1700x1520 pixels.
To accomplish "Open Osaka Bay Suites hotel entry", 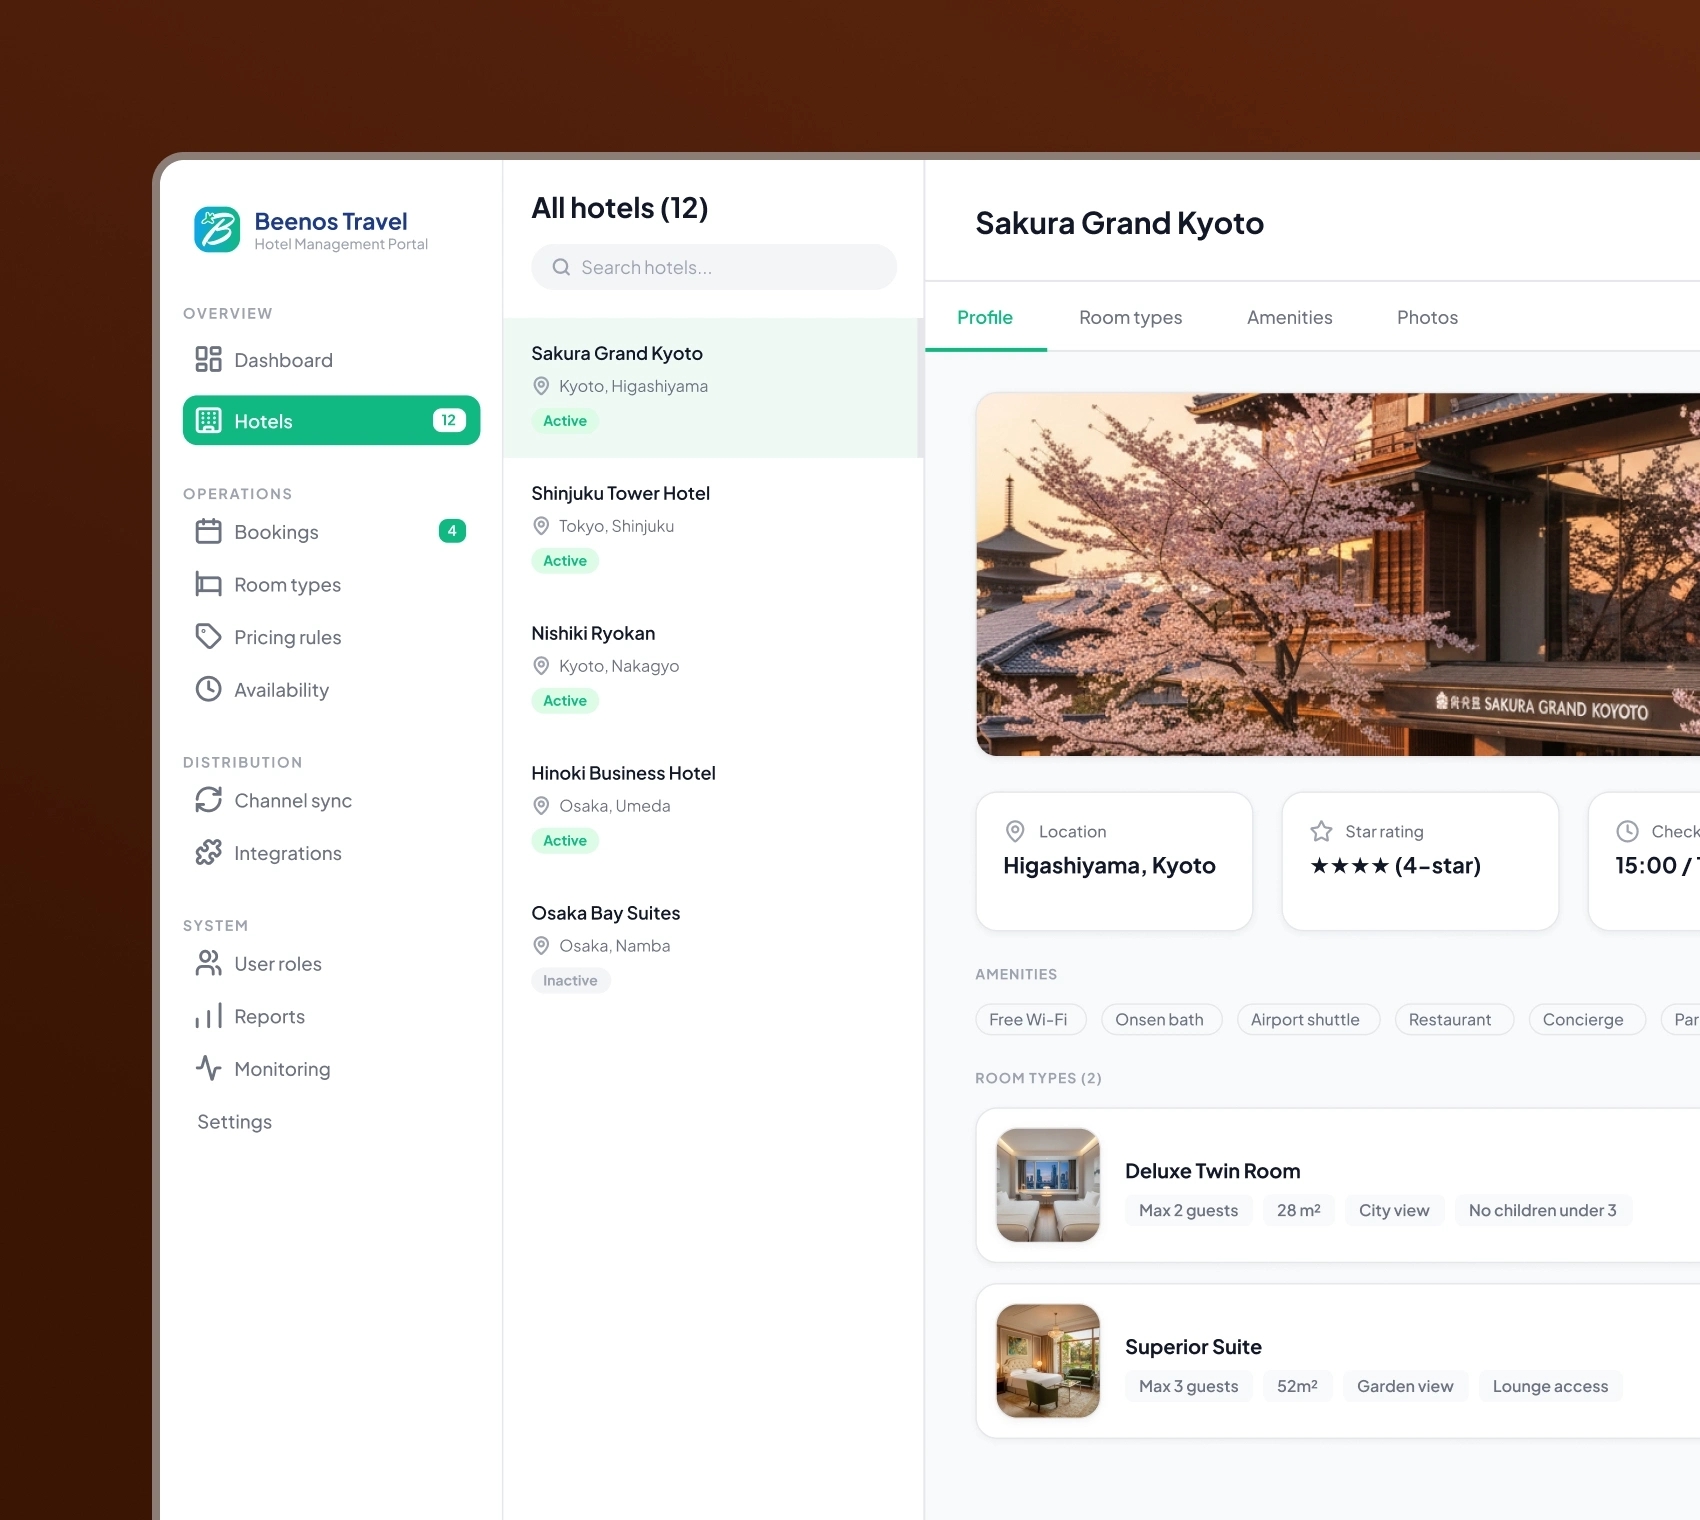I will point(711,947).
